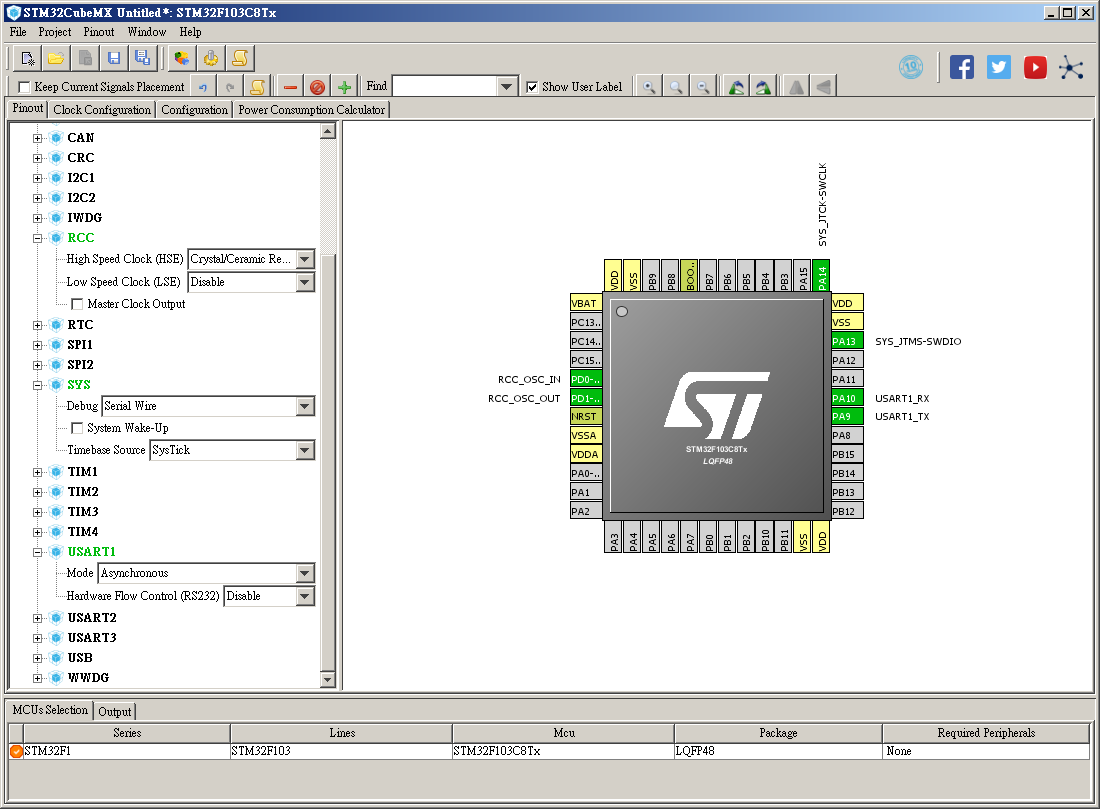
Task: Click the PA10 pin on the chip
Action: 847,399
